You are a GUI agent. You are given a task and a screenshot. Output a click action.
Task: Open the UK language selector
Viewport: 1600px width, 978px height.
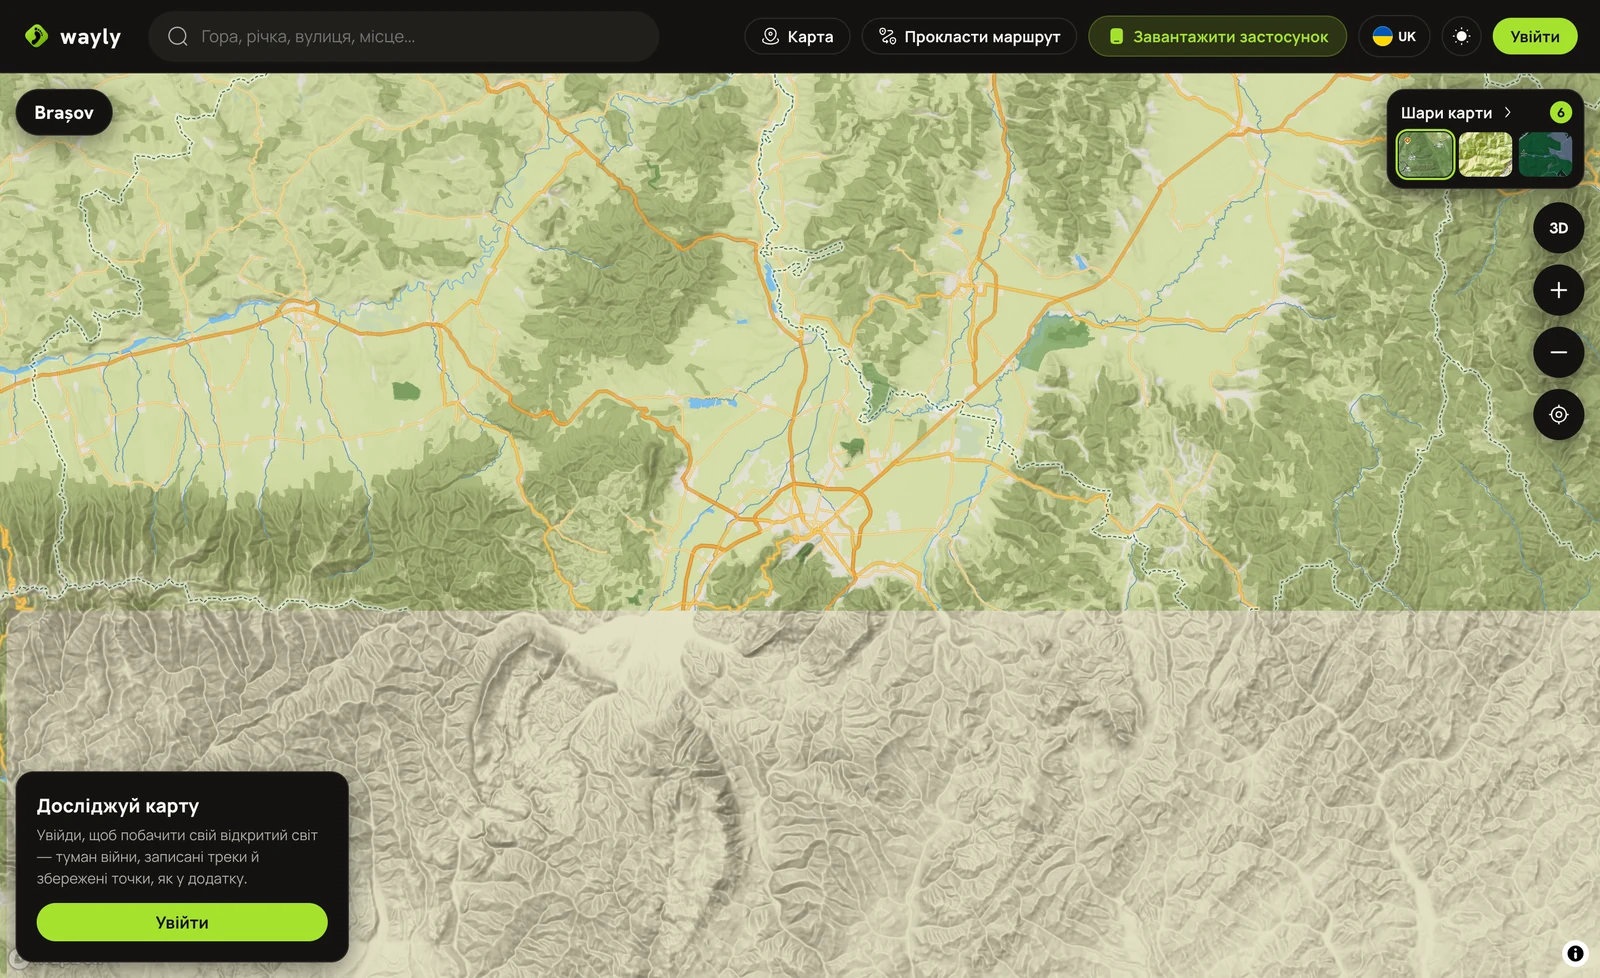point(1394,37)
